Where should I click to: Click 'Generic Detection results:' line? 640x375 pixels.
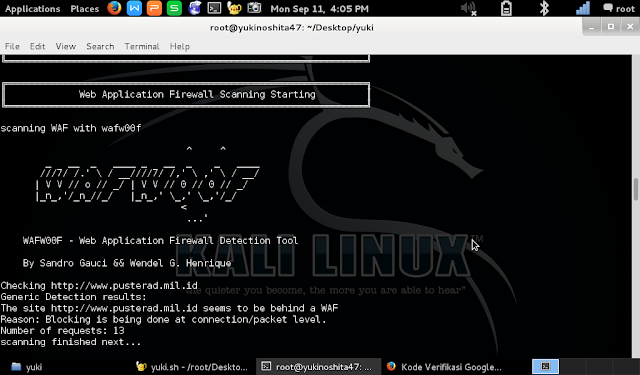tap(73, 297)
